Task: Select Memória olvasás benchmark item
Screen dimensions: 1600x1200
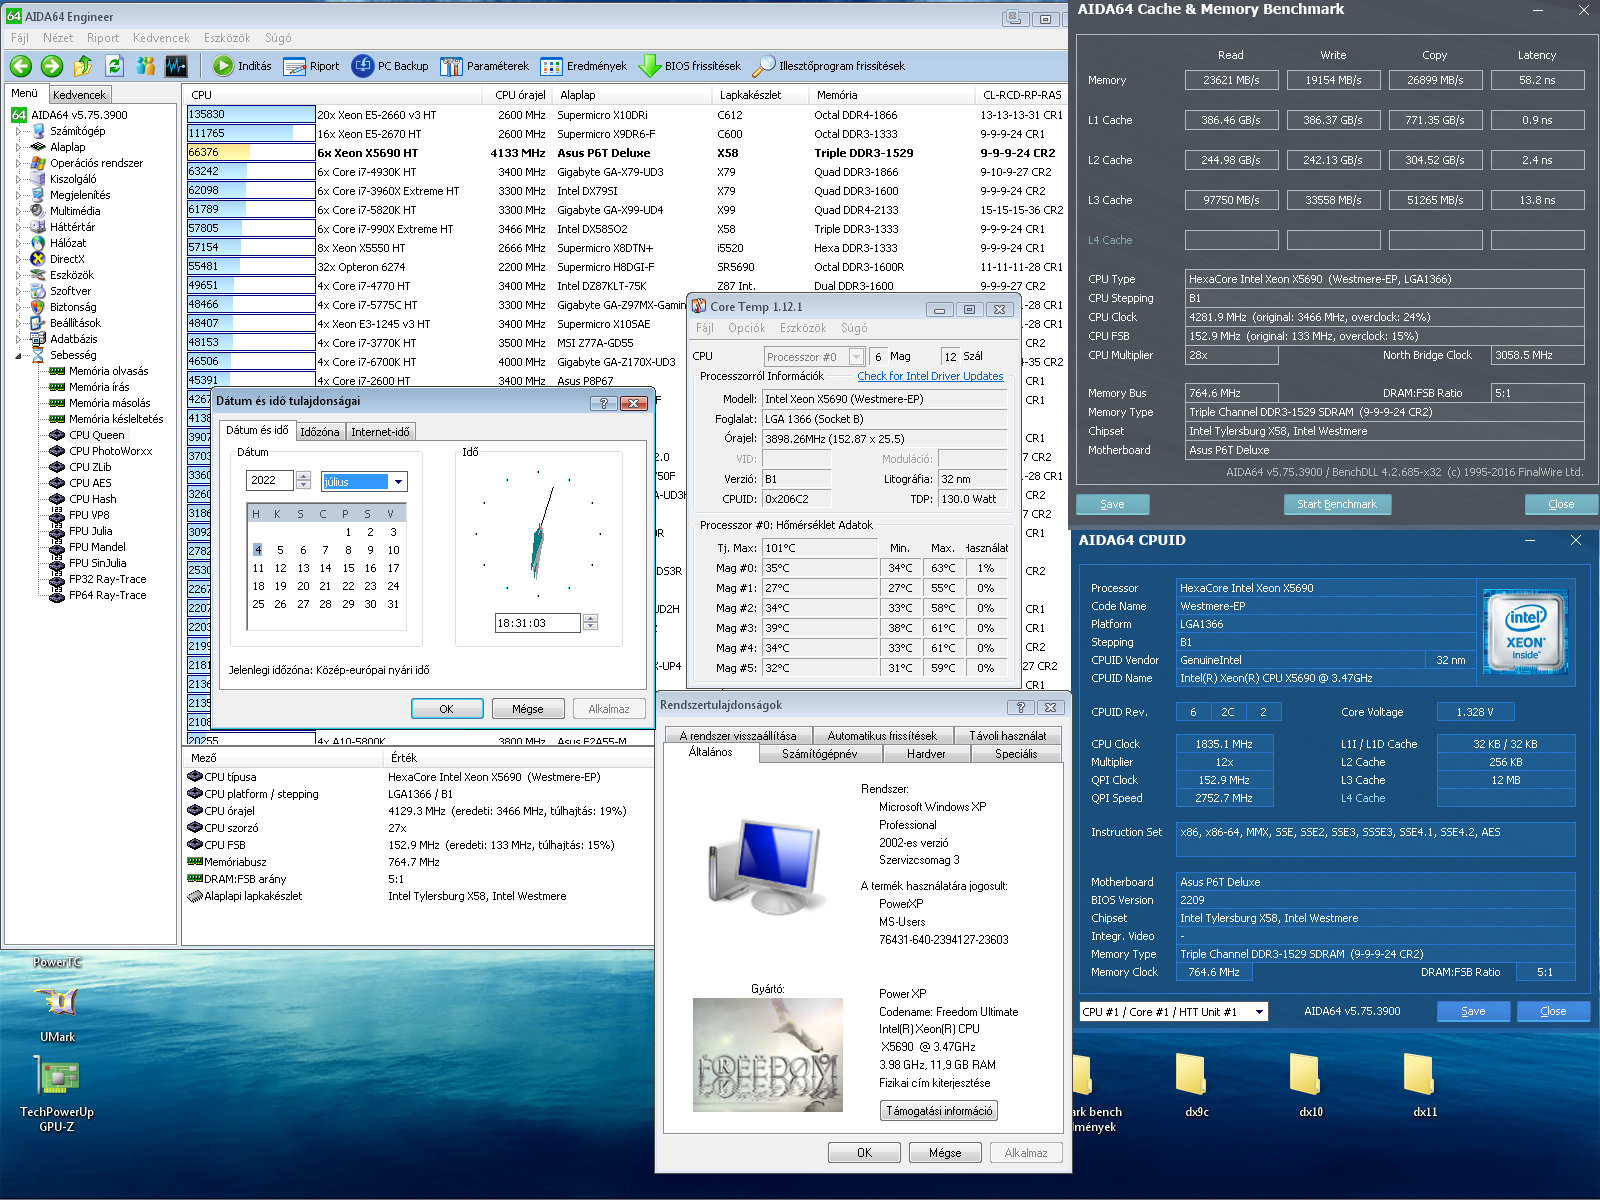Action: 108,371
